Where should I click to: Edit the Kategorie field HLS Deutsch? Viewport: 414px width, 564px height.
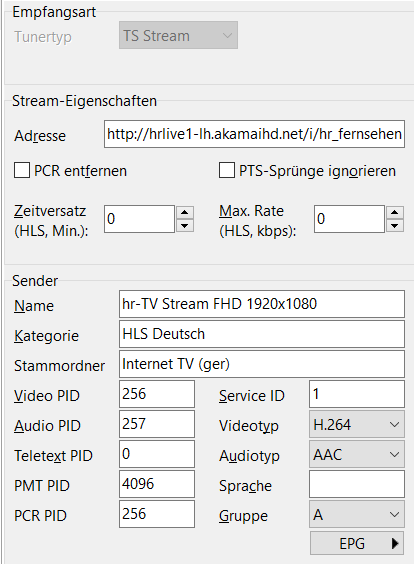coord(262,334)
